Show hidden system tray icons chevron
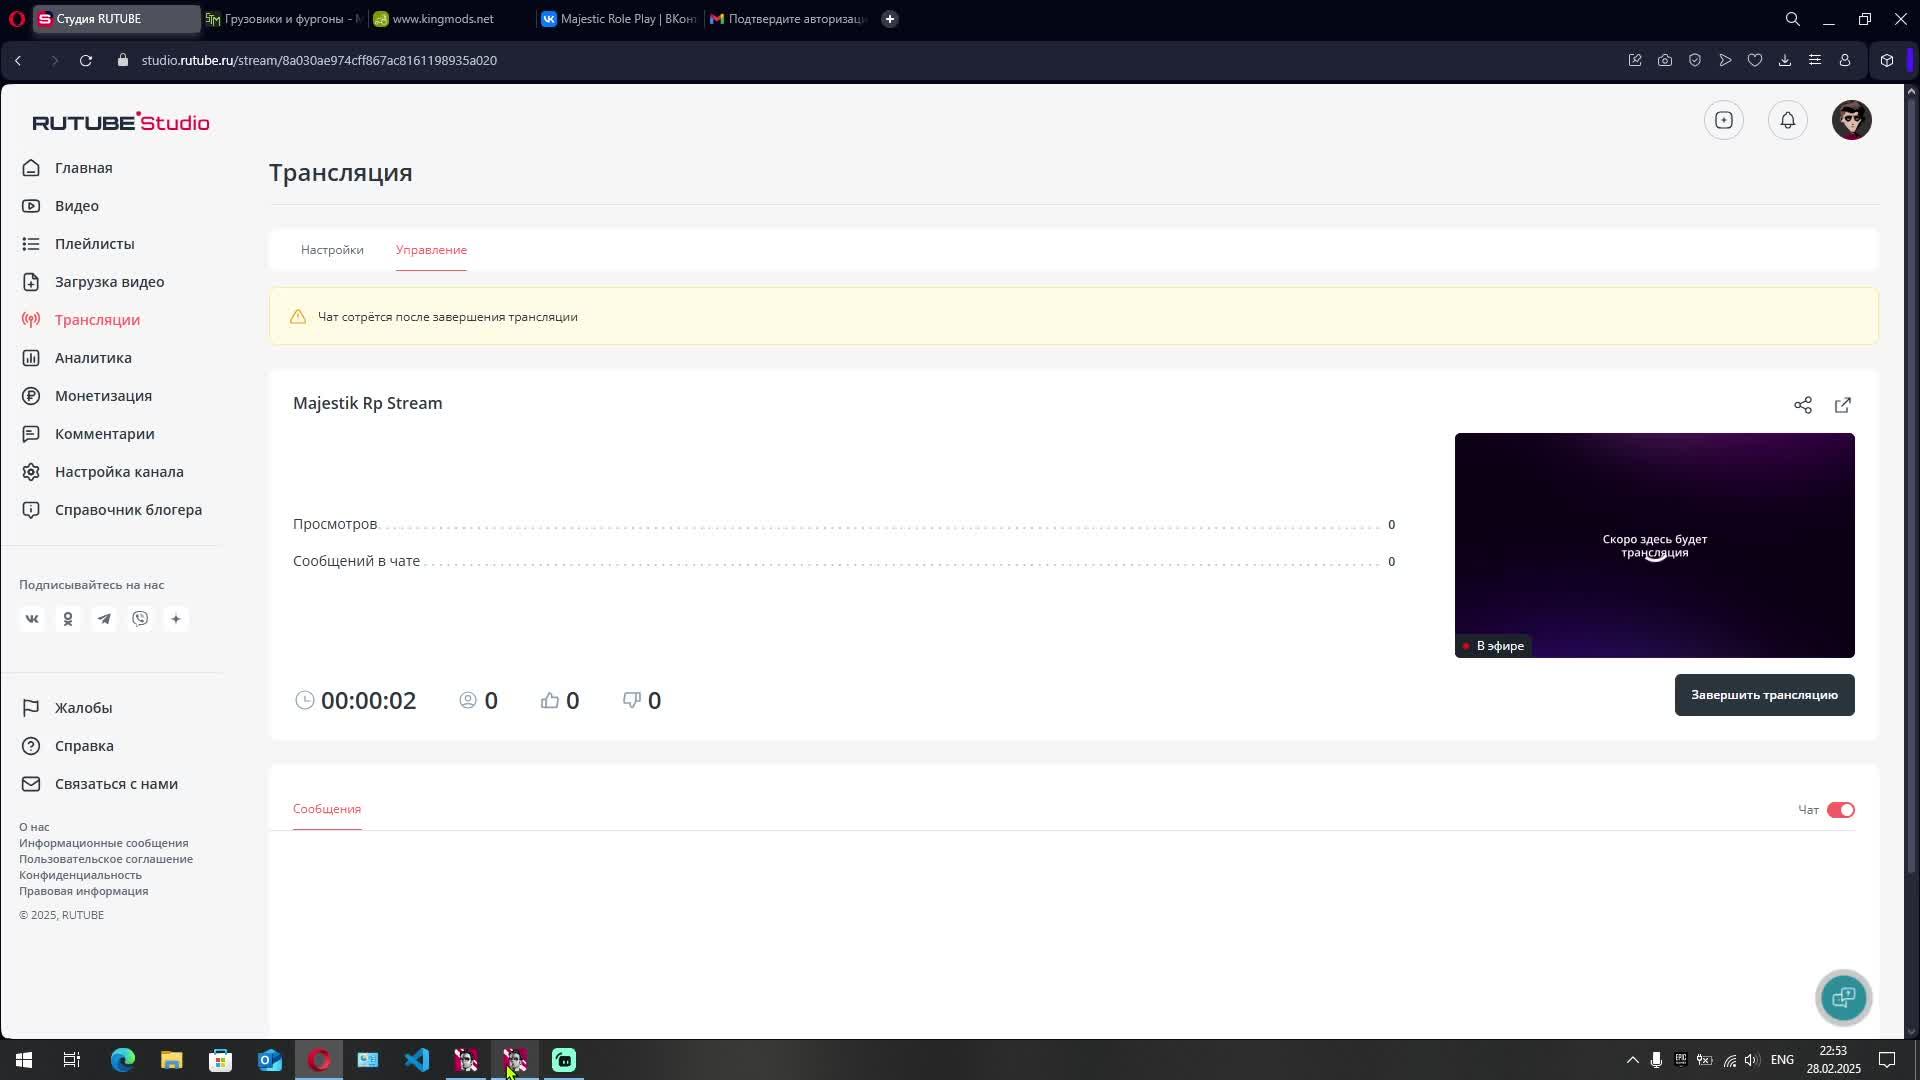Screen dimensions: 1920x1080 tap(1632, 1060)
